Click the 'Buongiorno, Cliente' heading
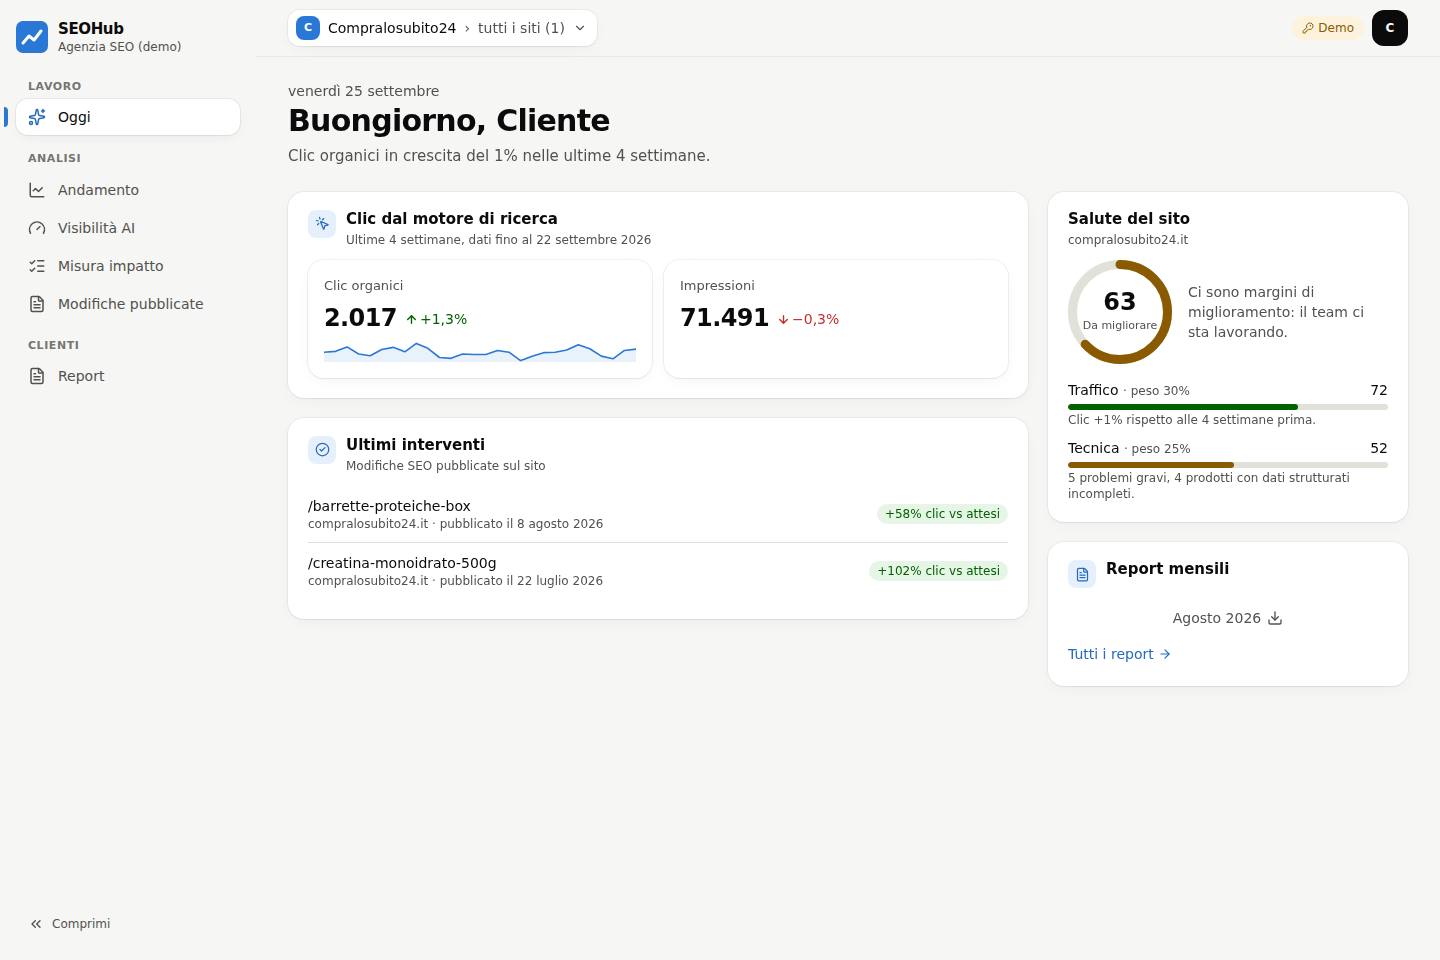This screenshot has height=960, width=1440. click(x=449, y=121)
